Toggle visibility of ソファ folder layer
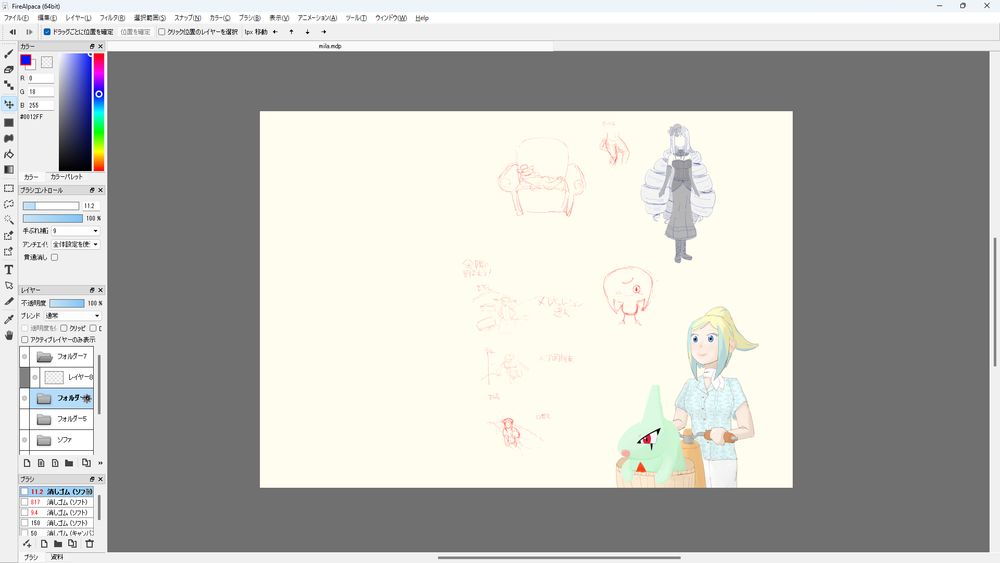This screenshot has height=563, width=1000. [24, 440]
